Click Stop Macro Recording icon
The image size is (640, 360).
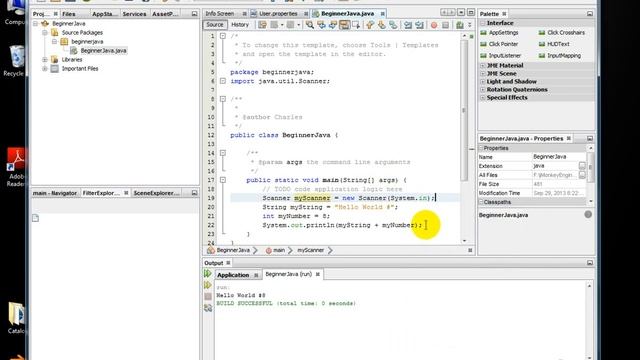pos(445,25)
